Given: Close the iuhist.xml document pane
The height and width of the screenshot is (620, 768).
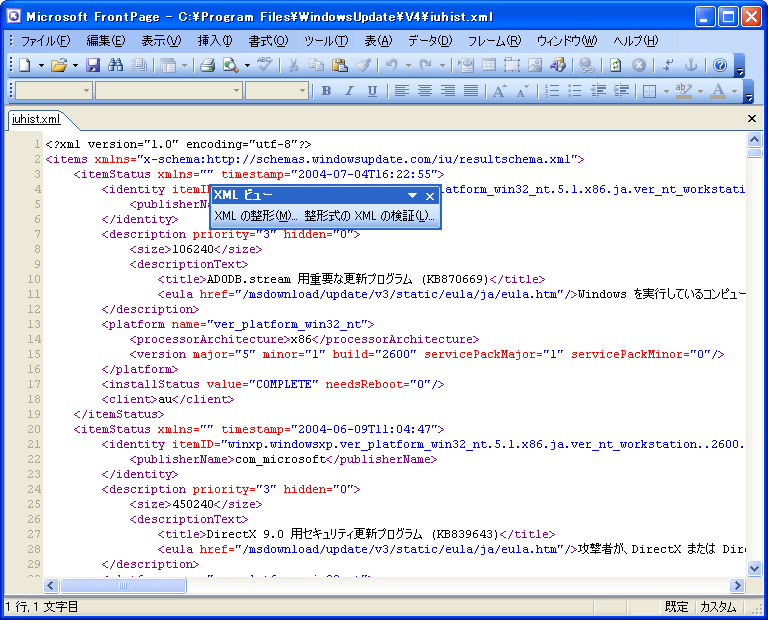Looking at the screenshot, I should click(x=752, y=119).
